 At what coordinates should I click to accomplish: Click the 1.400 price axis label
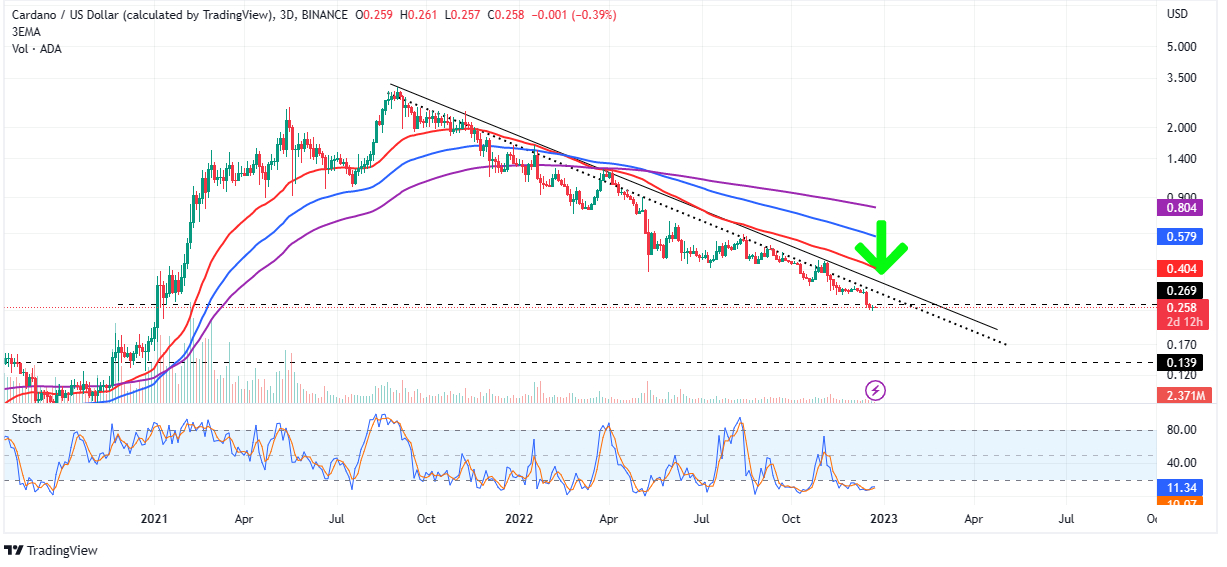(x=1182, y=159)
